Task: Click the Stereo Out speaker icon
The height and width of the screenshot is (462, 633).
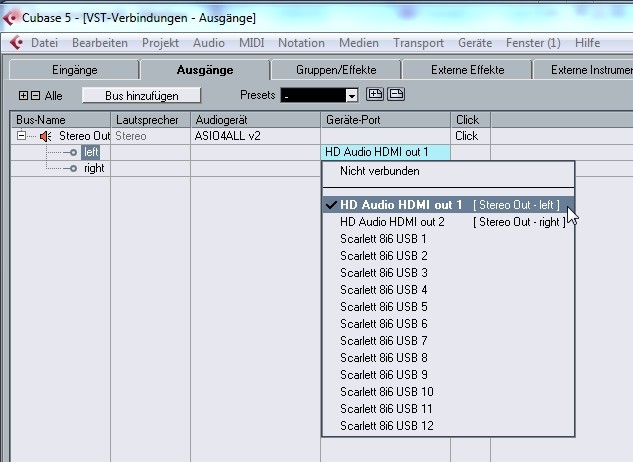Action: (46, 136)
